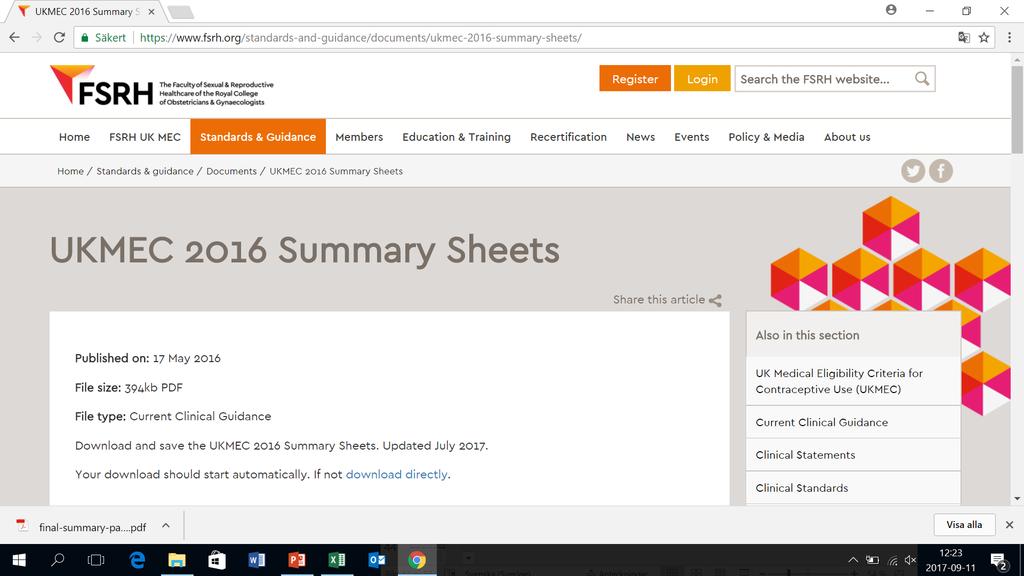This screenshot has width=1024, height=576.
Task: Open UK Medical Eligibility Criteria link
Action: click(x=853, y=381)
